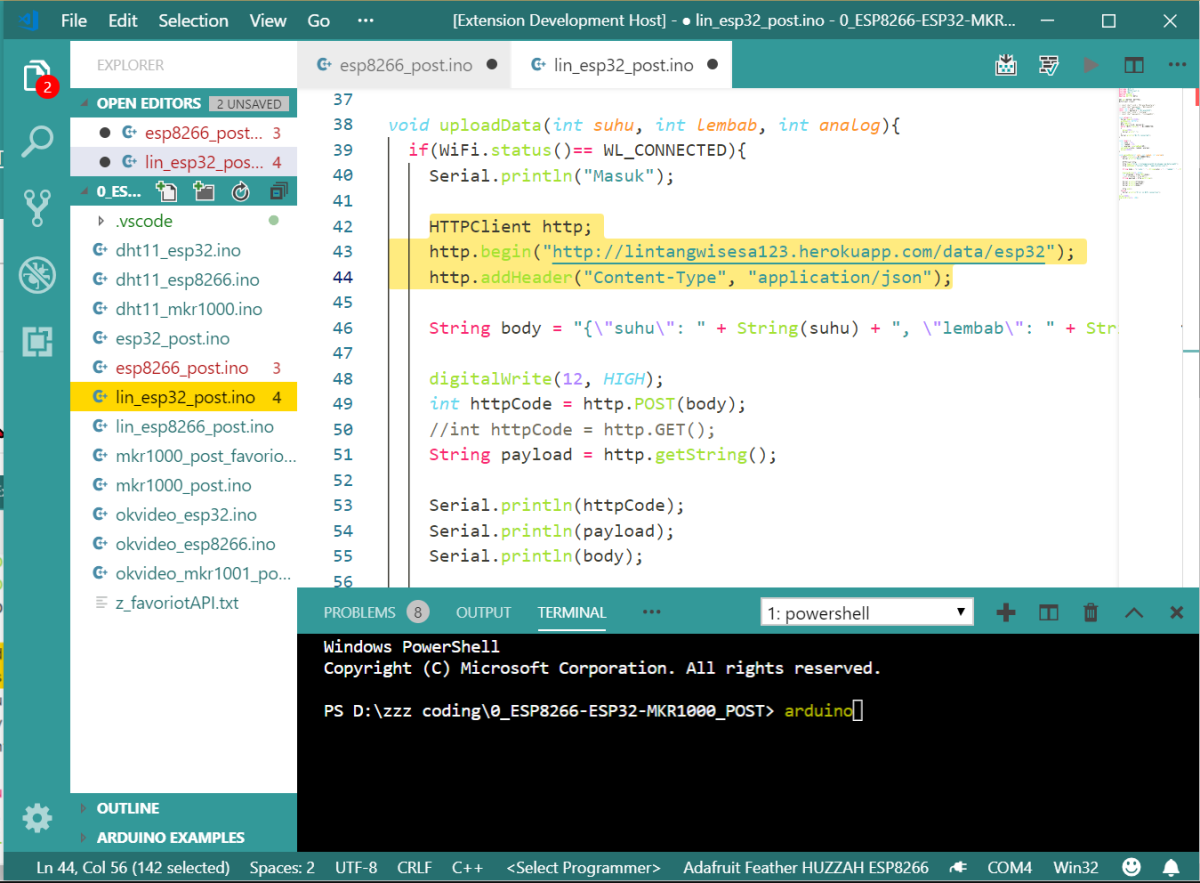Add a new terminal with plus icon
Screen dimensions: 1200x883
coord(1006,612)
